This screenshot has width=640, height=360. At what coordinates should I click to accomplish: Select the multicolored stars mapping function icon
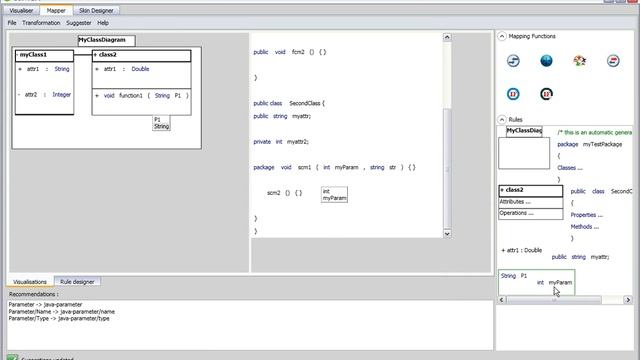[580, 61]
